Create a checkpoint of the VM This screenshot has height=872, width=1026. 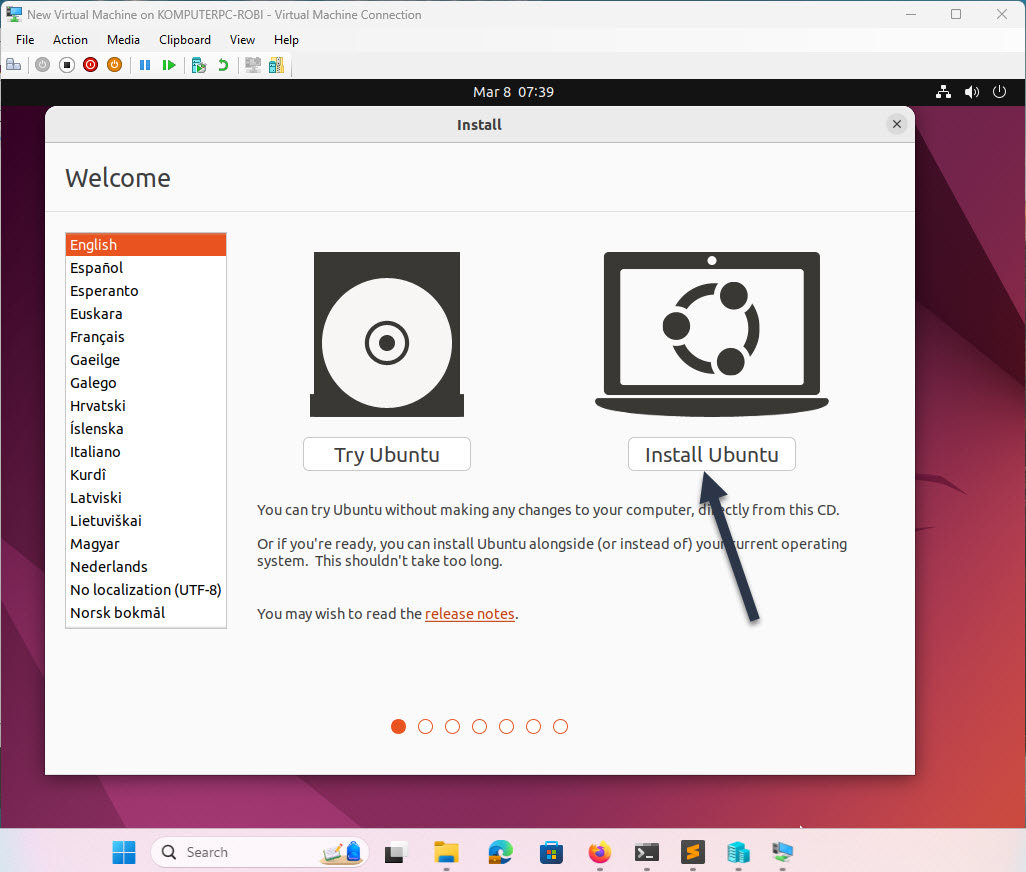199,64
